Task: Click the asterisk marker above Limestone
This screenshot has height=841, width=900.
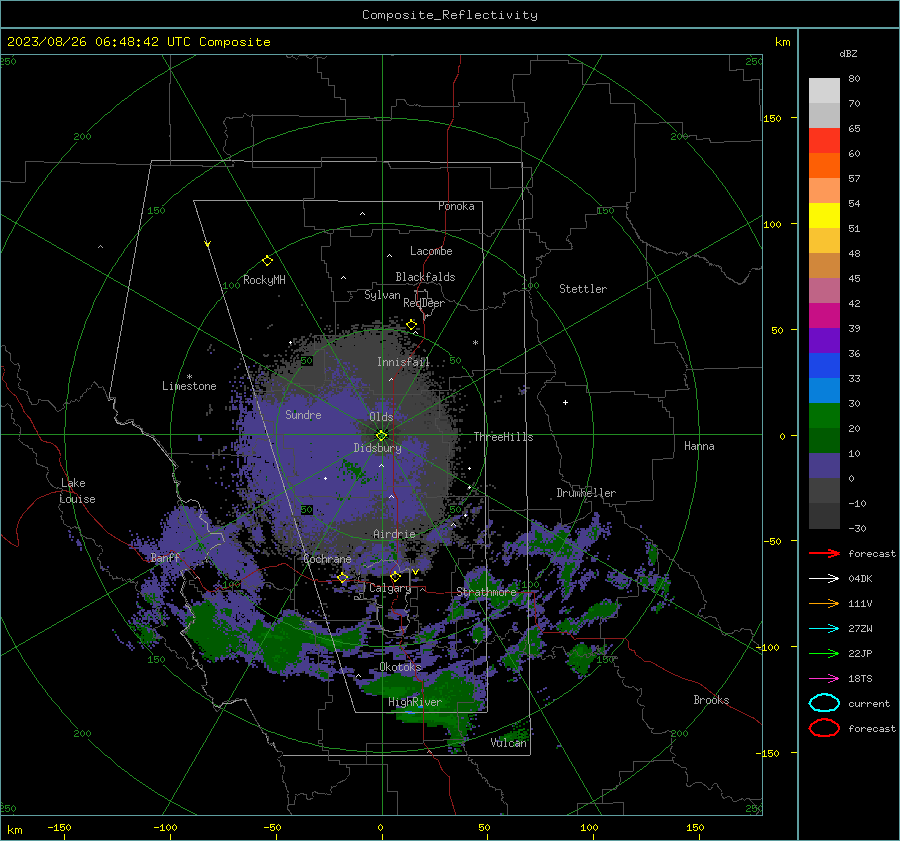Action: point(189,377)
